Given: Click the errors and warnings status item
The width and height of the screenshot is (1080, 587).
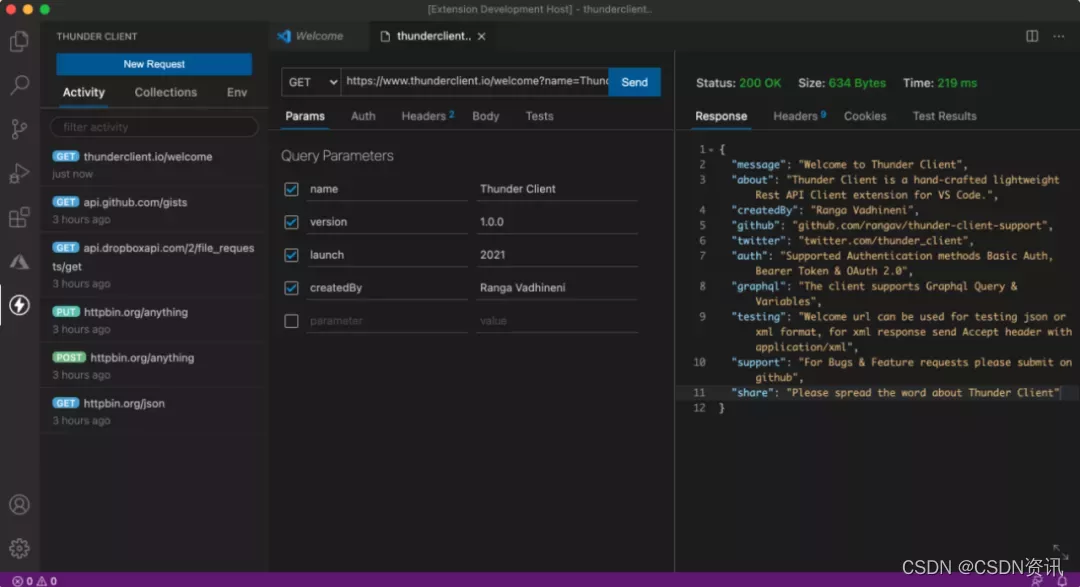Looking at the screenshot, I should [34, 581].
